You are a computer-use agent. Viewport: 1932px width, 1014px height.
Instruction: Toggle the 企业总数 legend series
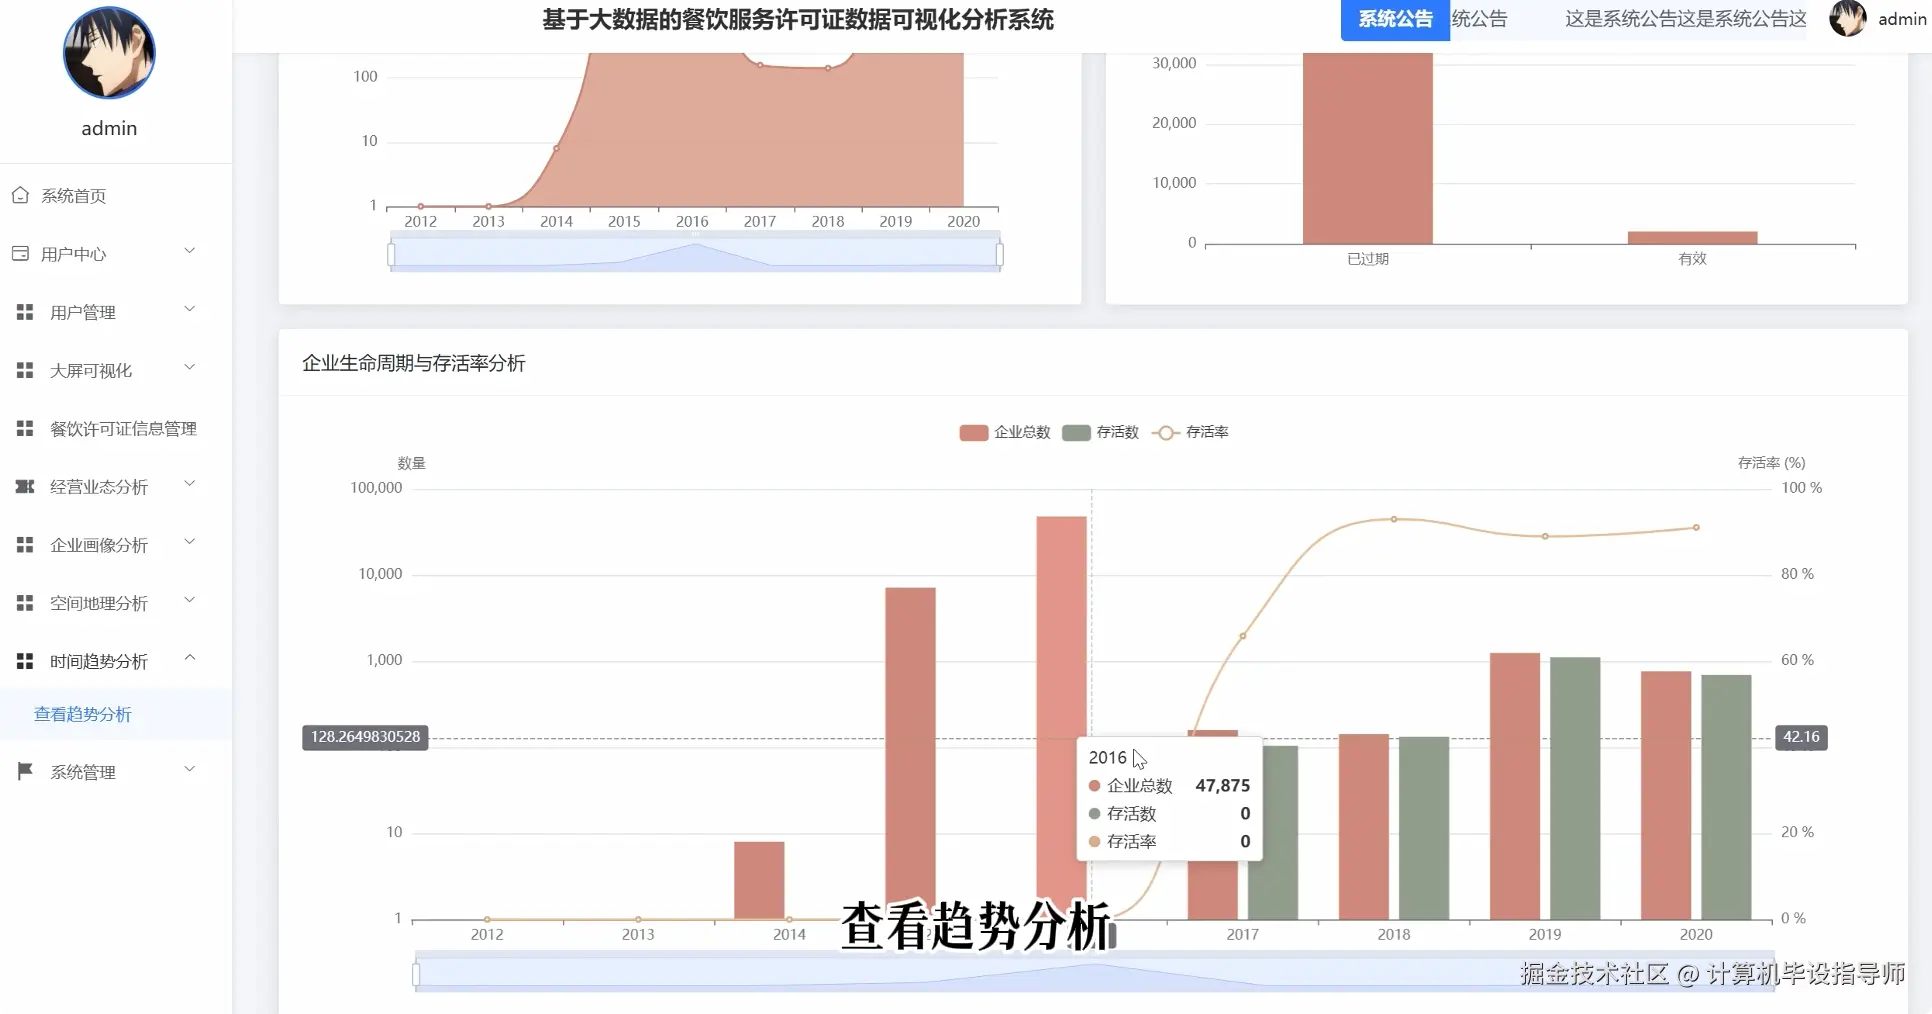(x=1005, y=432)
